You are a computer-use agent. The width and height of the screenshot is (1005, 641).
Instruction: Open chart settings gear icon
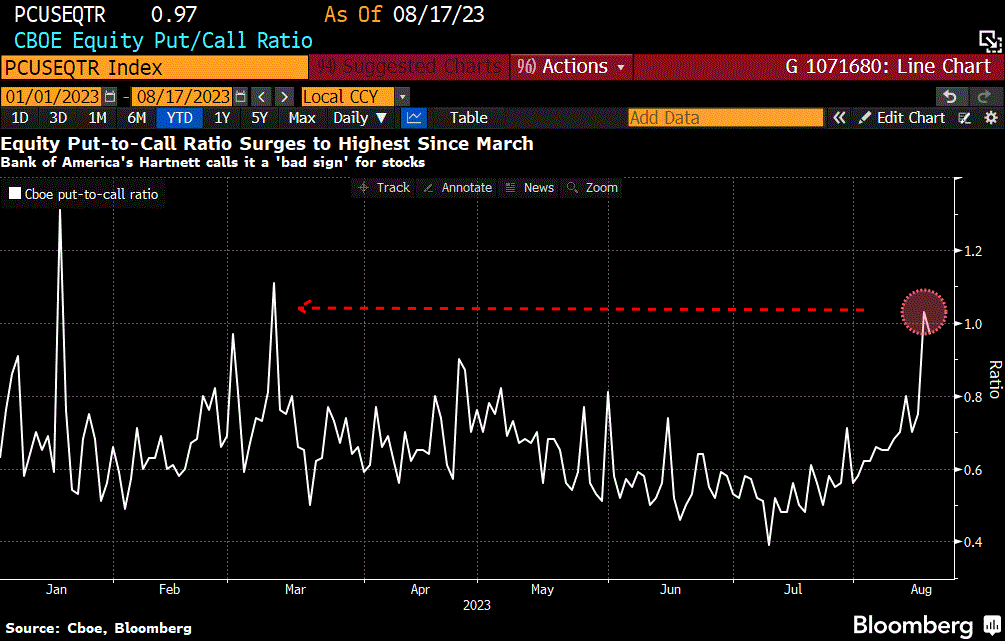(991, 118)
